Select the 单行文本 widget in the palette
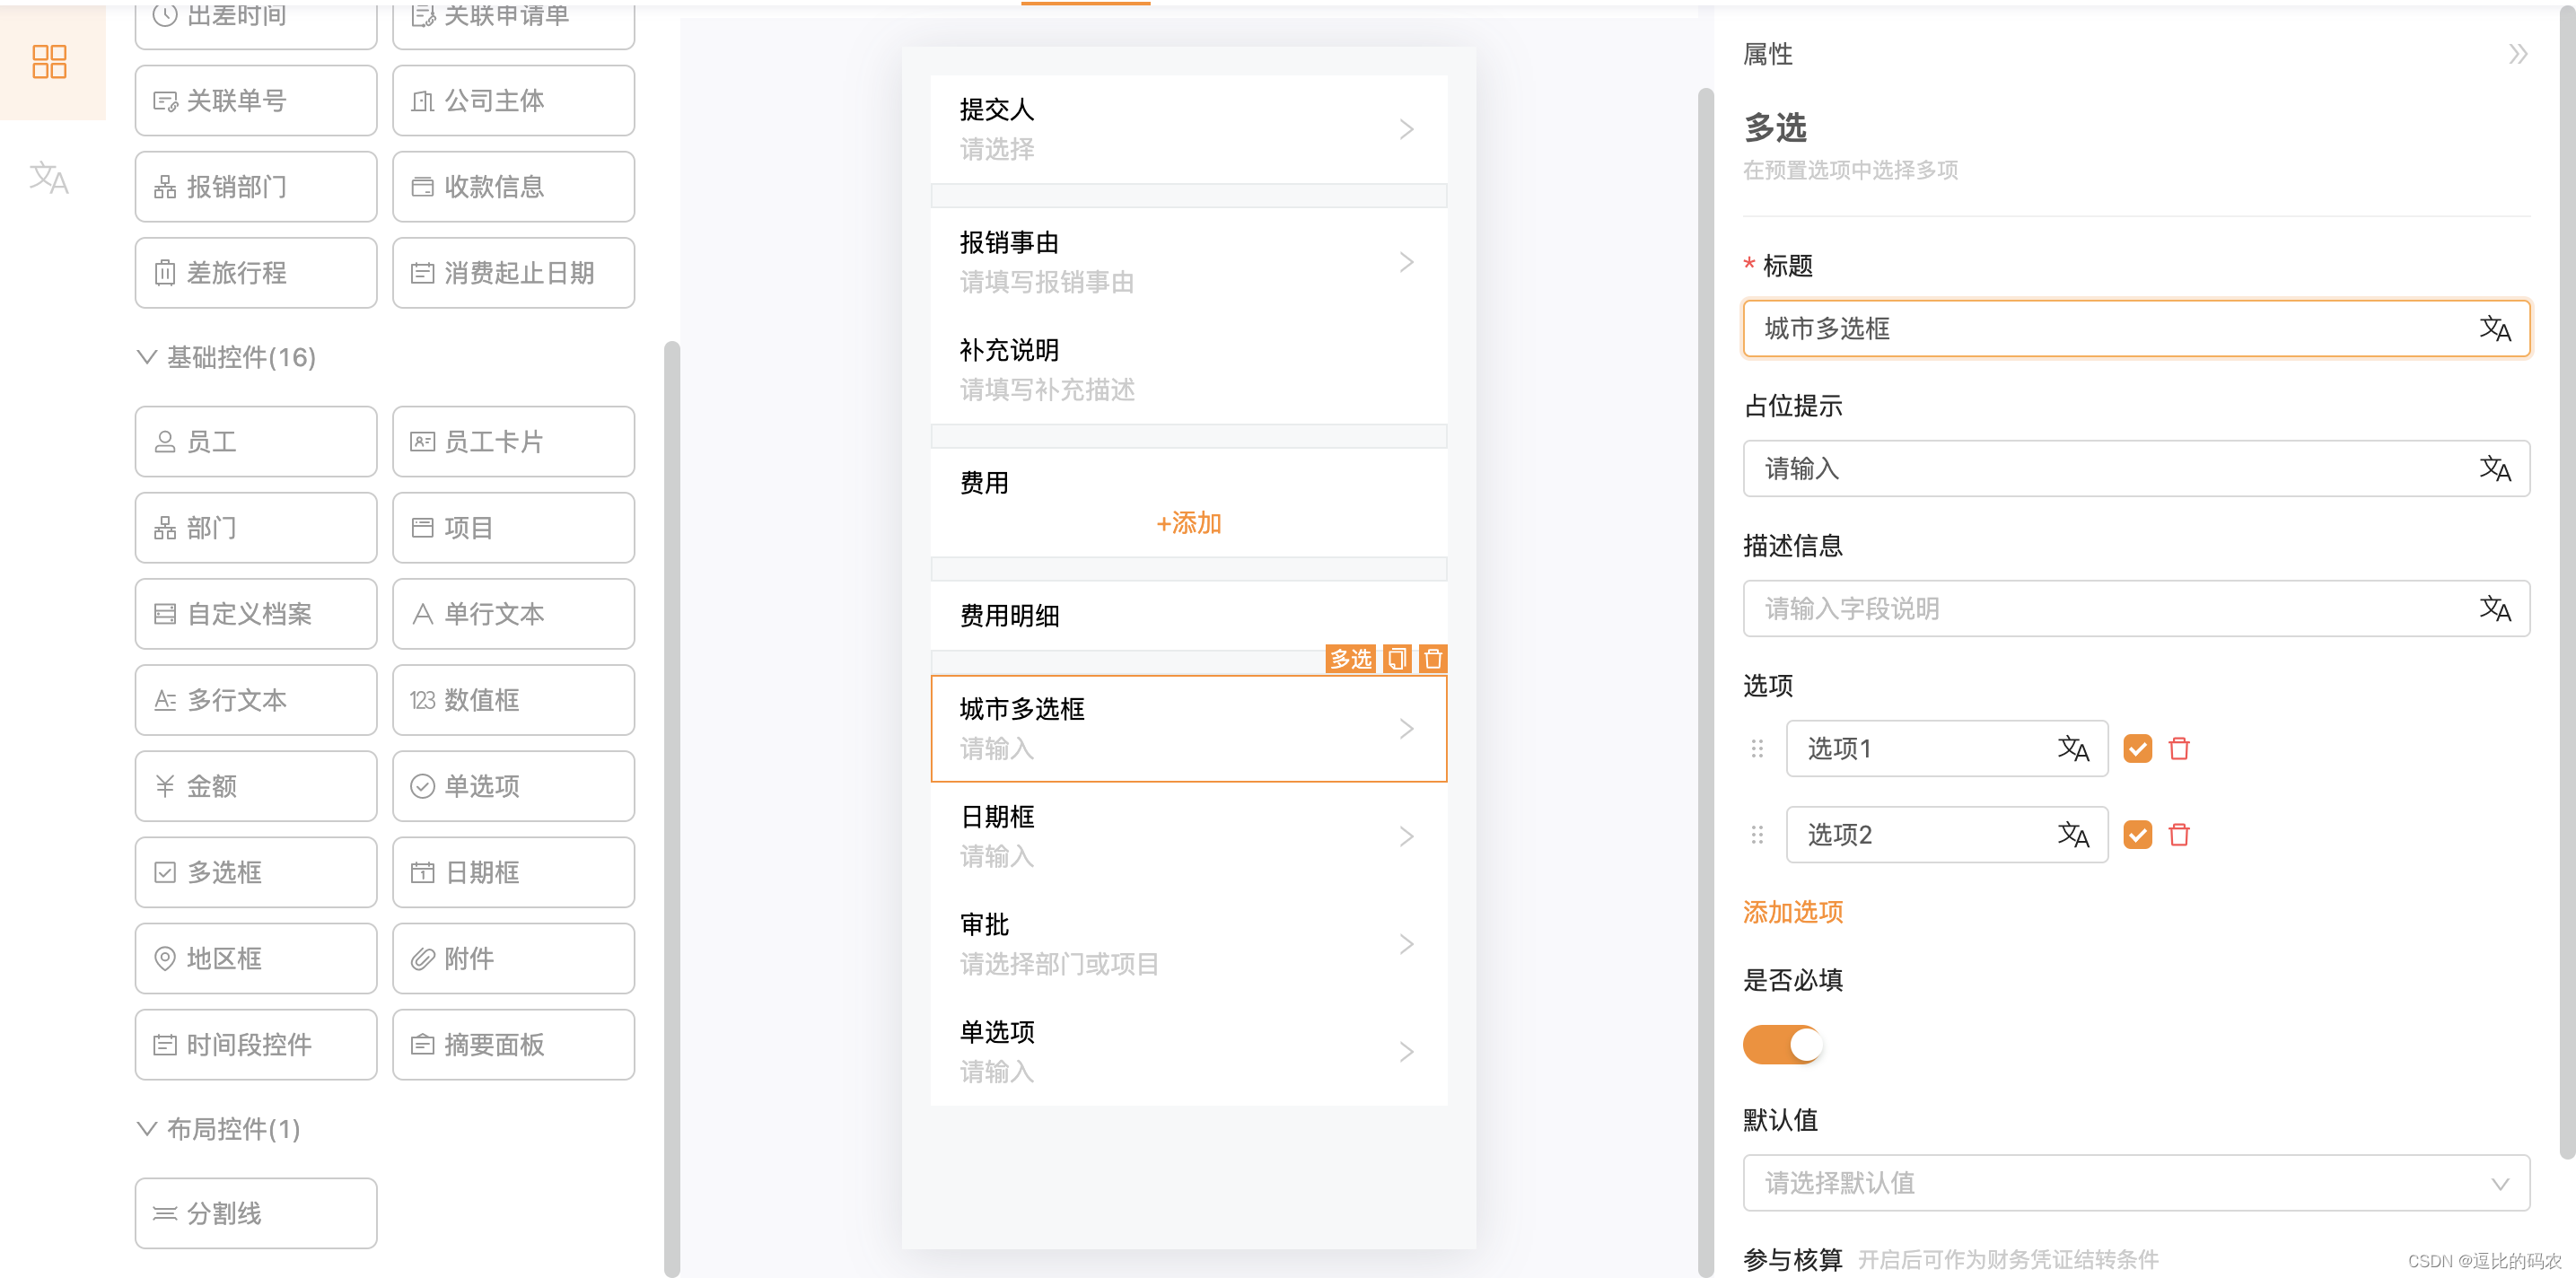This screenshot has height=1278, width=2576. tap(513, 614)
